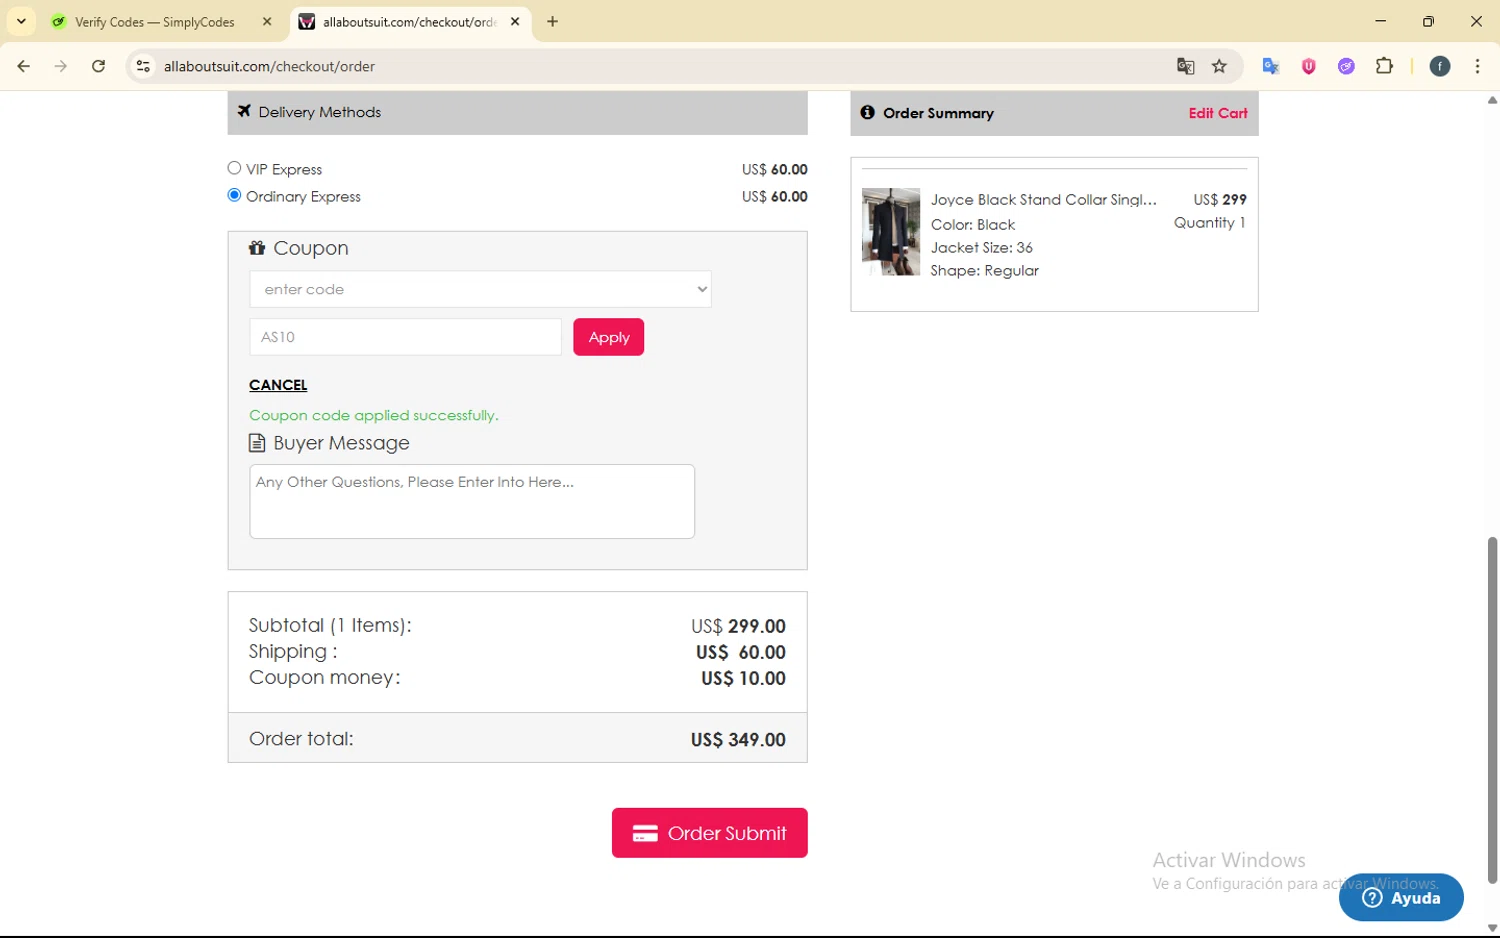Select VIP Express delivery option
Image resolution: width=1500 pixels, height=938 pixels.
click(234, 168)
